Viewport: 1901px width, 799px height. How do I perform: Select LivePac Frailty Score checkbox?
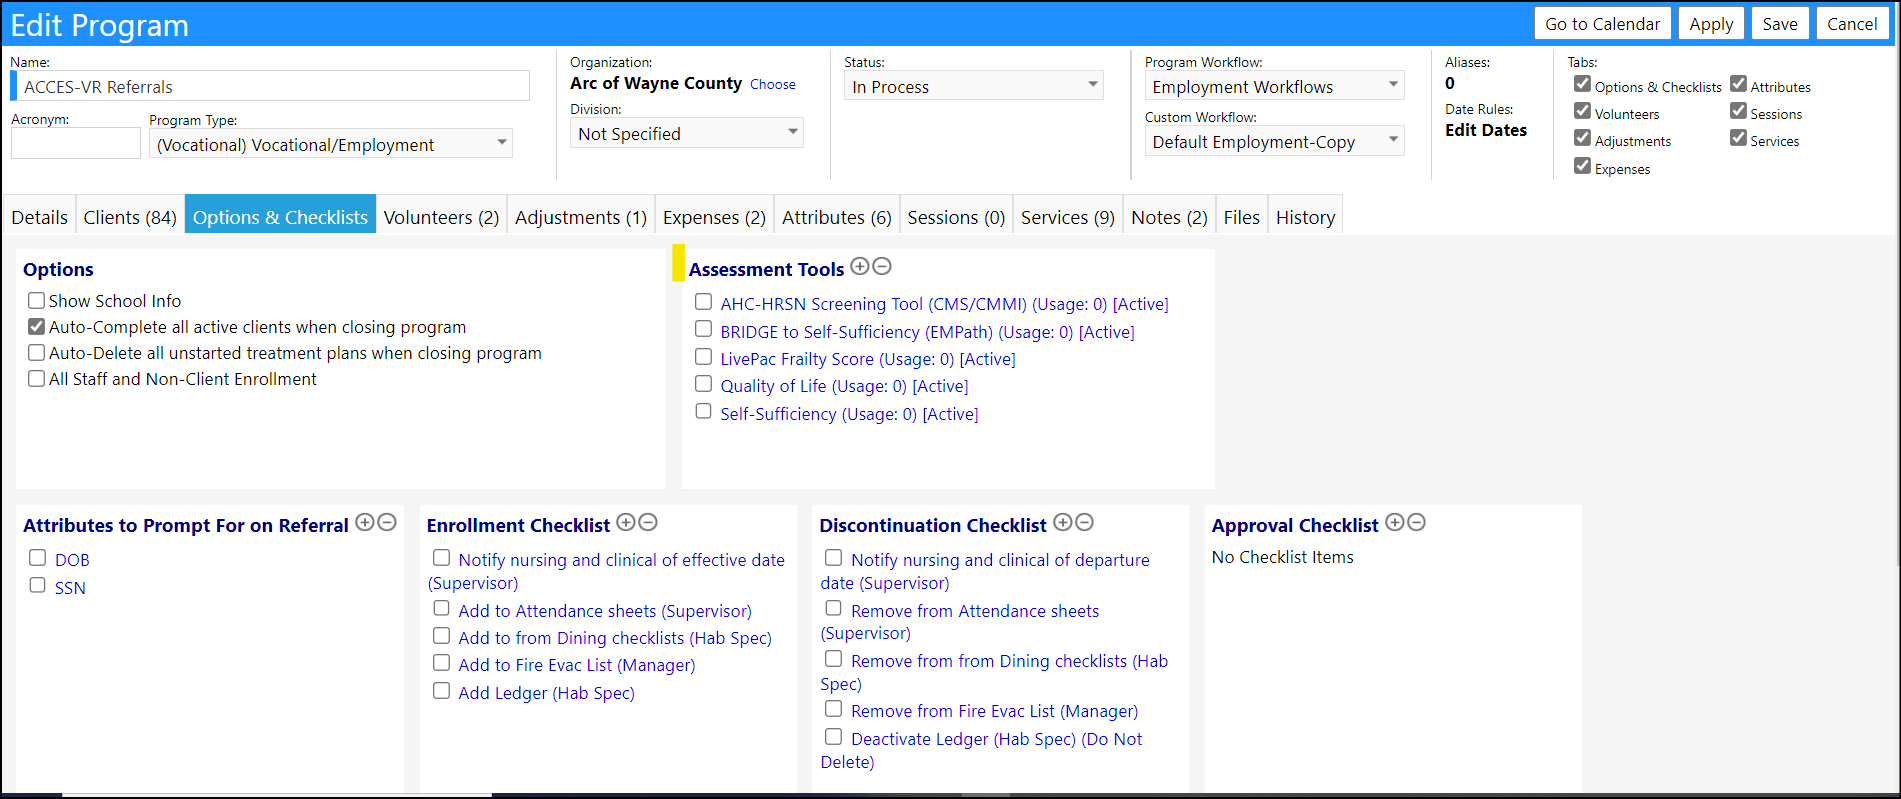point(704,356)
